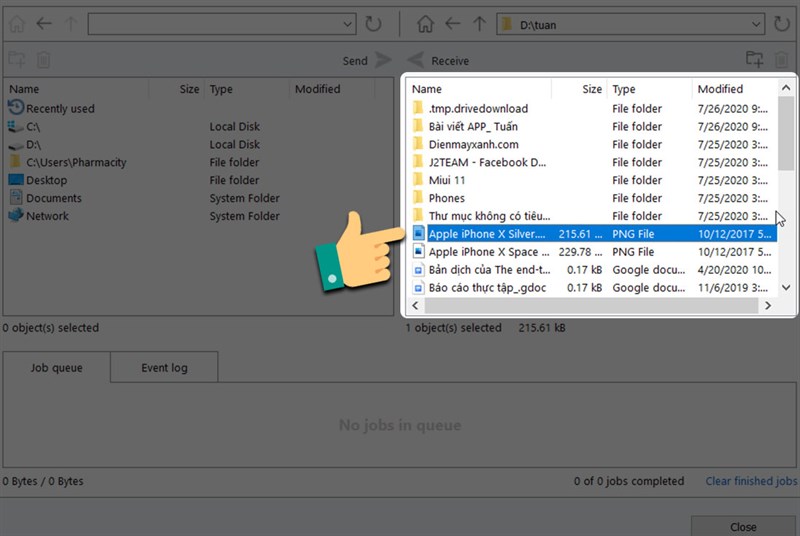Select Apple iPhone X Silver PNG file
The width and height of the screenshot is (800, 536).
pos(592,234)
